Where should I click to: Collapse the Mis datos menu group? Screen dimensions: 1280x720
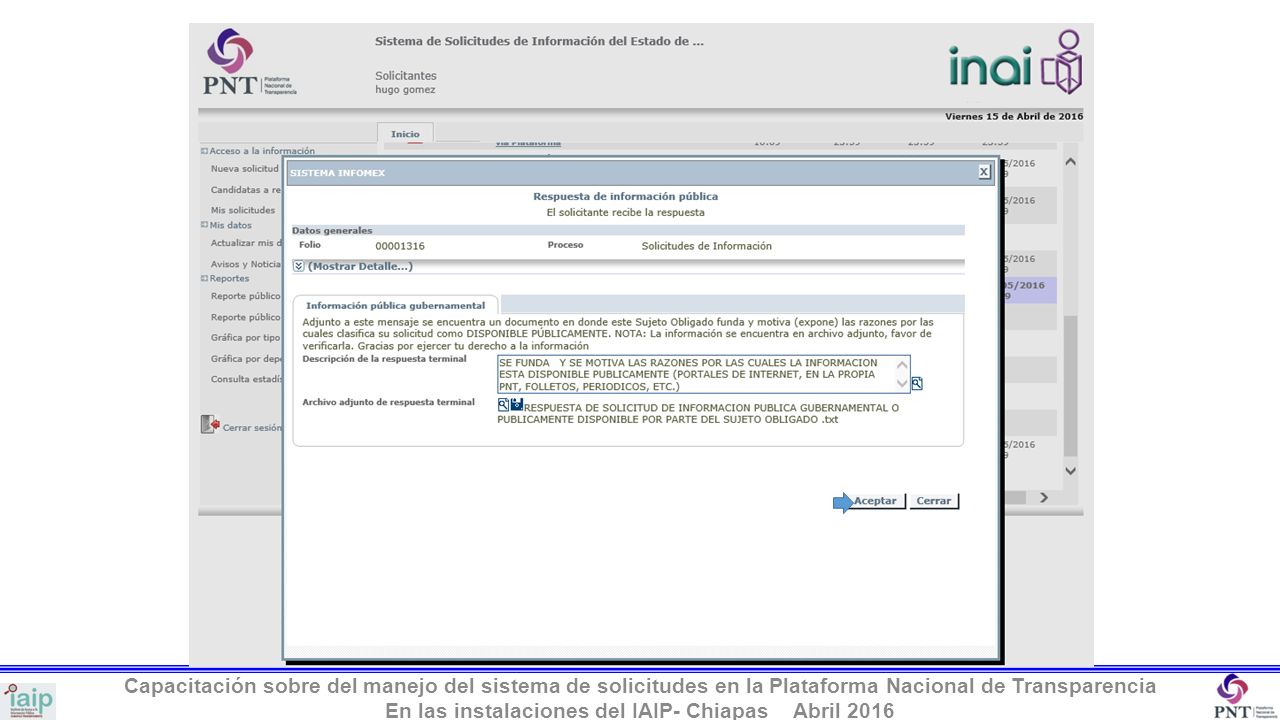pos(204,225)
